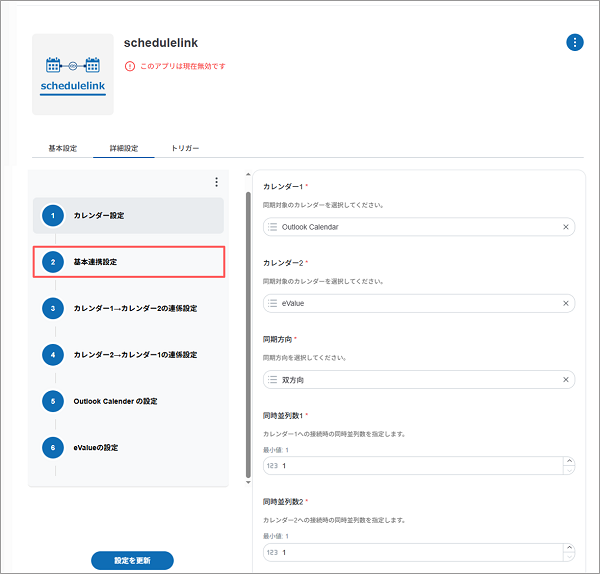Screen dimensions: 600x574
Task: Open the カレンダー1 dropdown
Action: coord(410,227)
